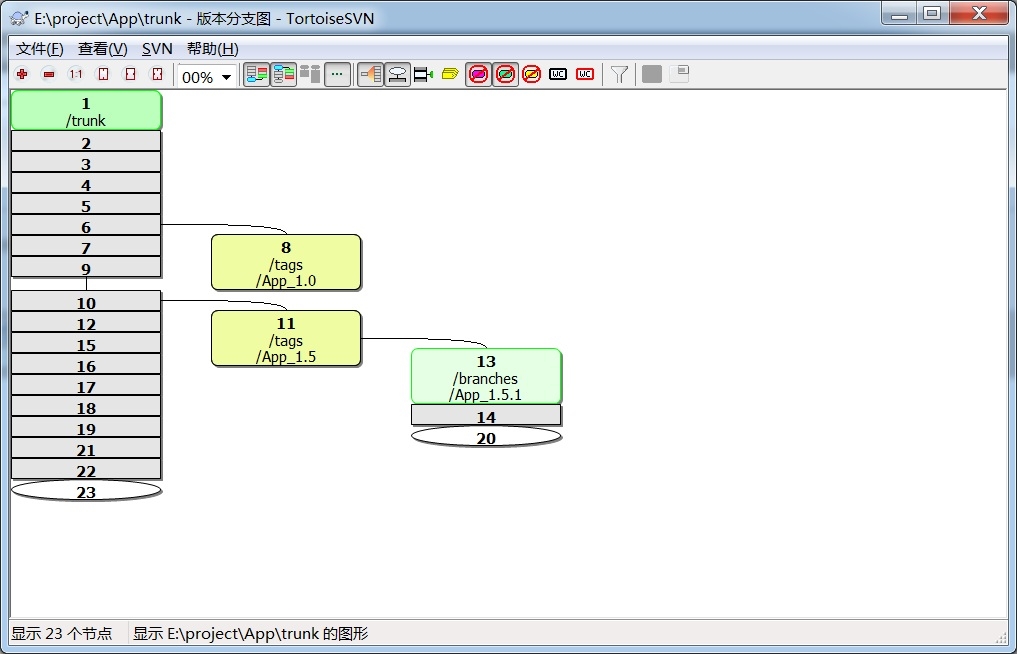Open the funnel filter icon

619,75
